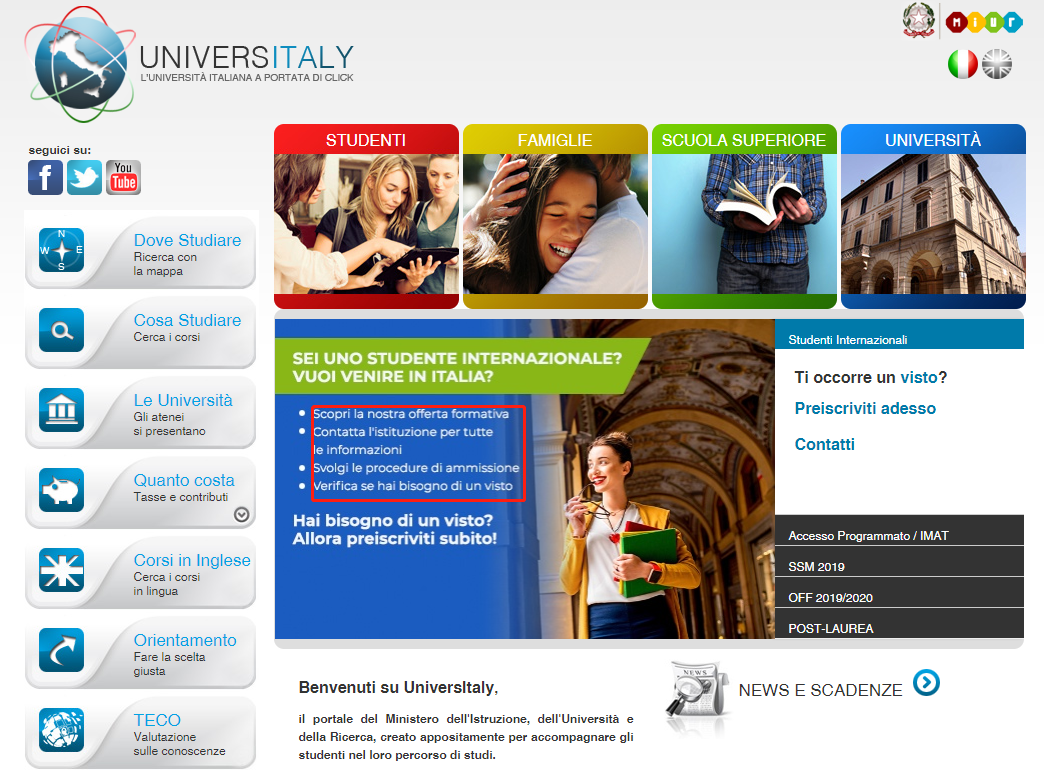The height and width of the screenshot is (773, 1044).
Task: Click the piggy bank icon for Quanto costa
Action: pos(61,490)
